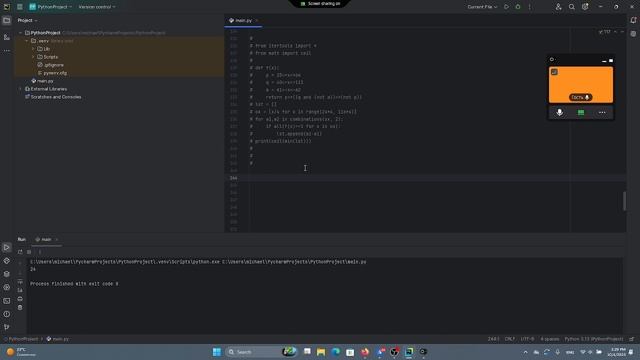Mute microphone in the screen-share widget

pyautogui.click(x=560, y=112)
